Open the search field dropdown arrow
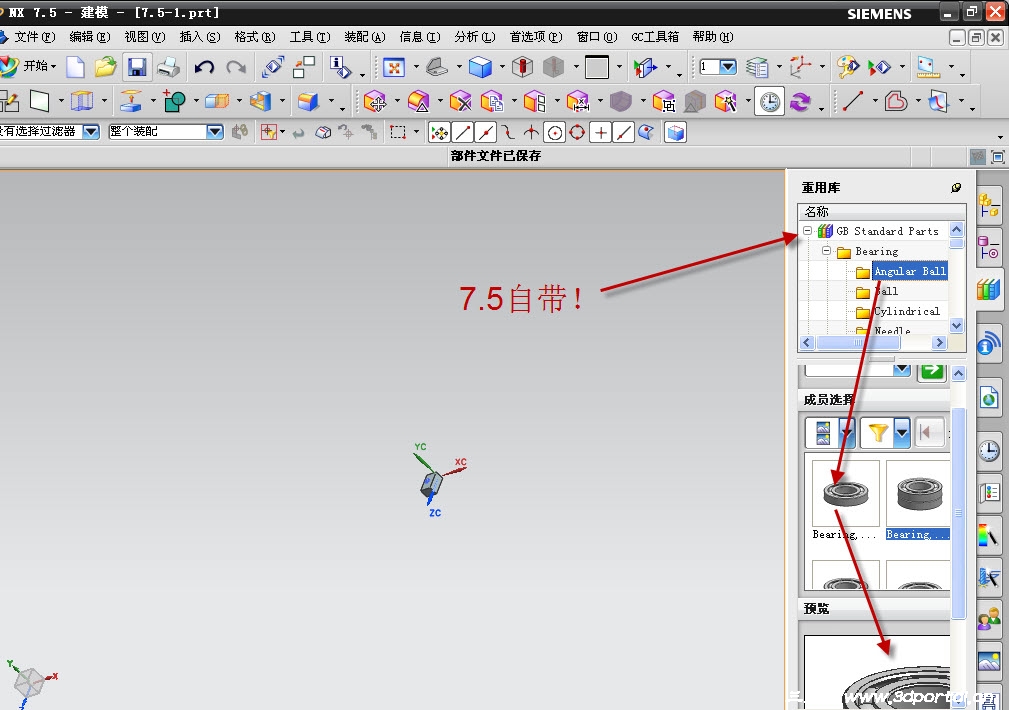1009x710 pixels. tap(902, 369)
